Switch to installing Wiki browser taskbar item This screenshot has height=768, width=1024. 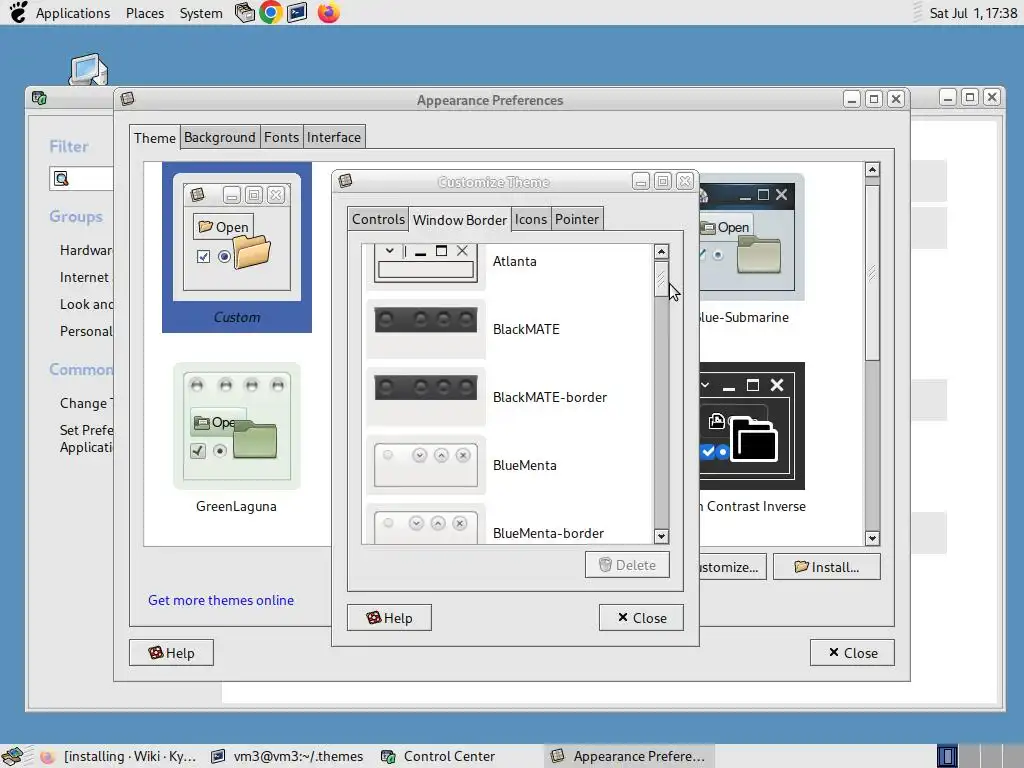pos(119,756)
